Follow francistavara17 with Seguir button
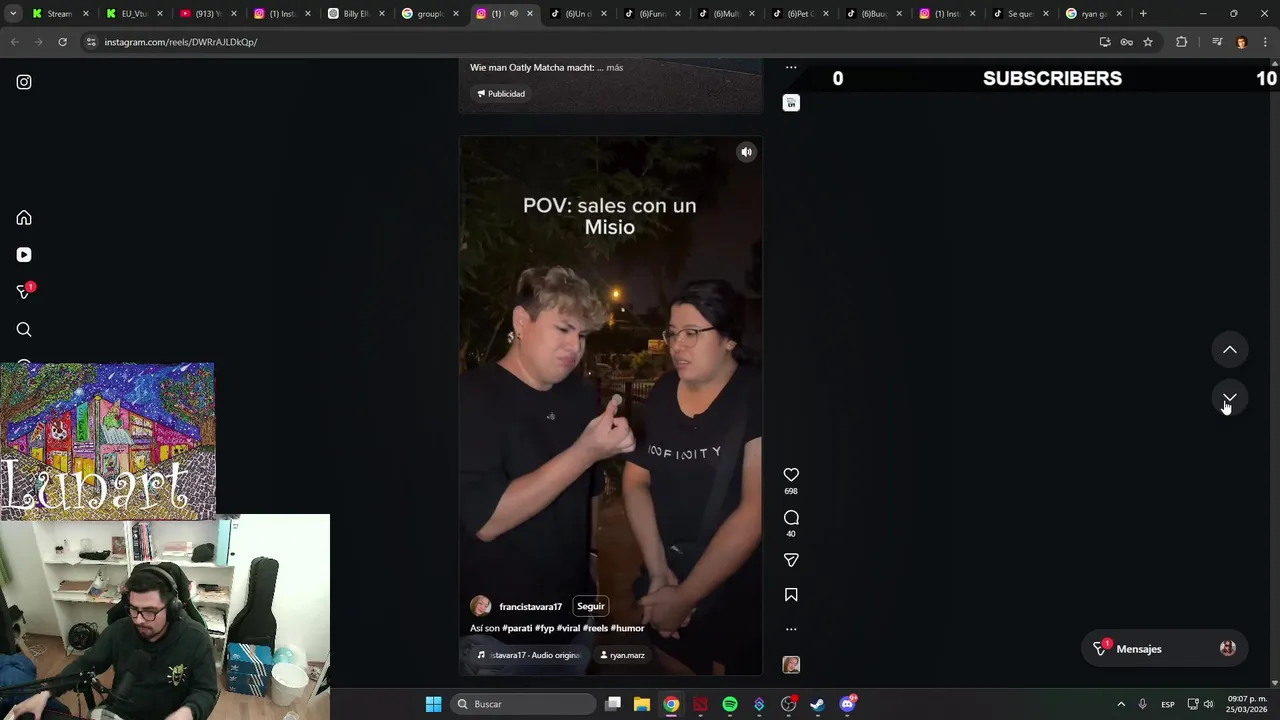Image resolution: width=1280 pixels, height=720 pixels. pos(591,606)
